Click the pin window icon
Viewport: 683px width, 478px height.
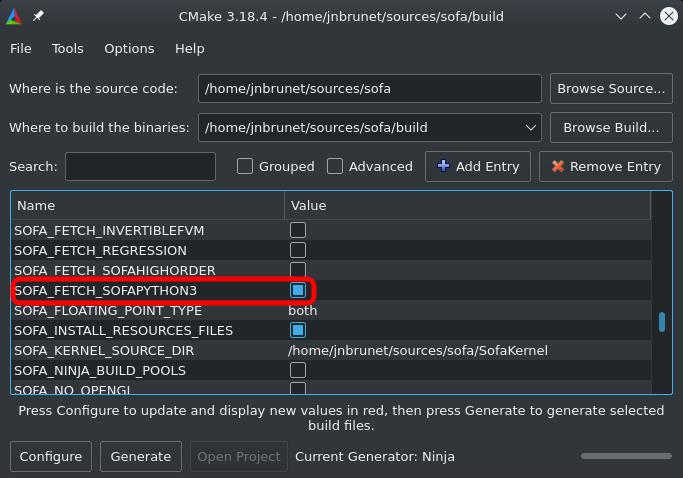click(x=38, y=17)
